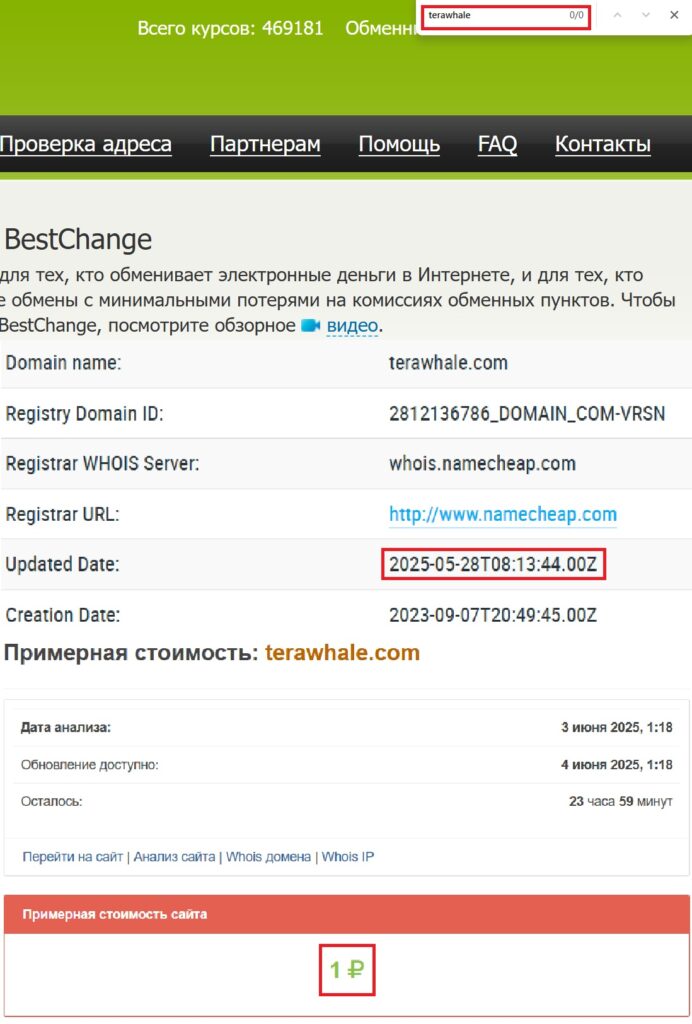Open the FAQ page
Image resolution: width=692 pixels, height=1024 pixels.
point(497,144)
